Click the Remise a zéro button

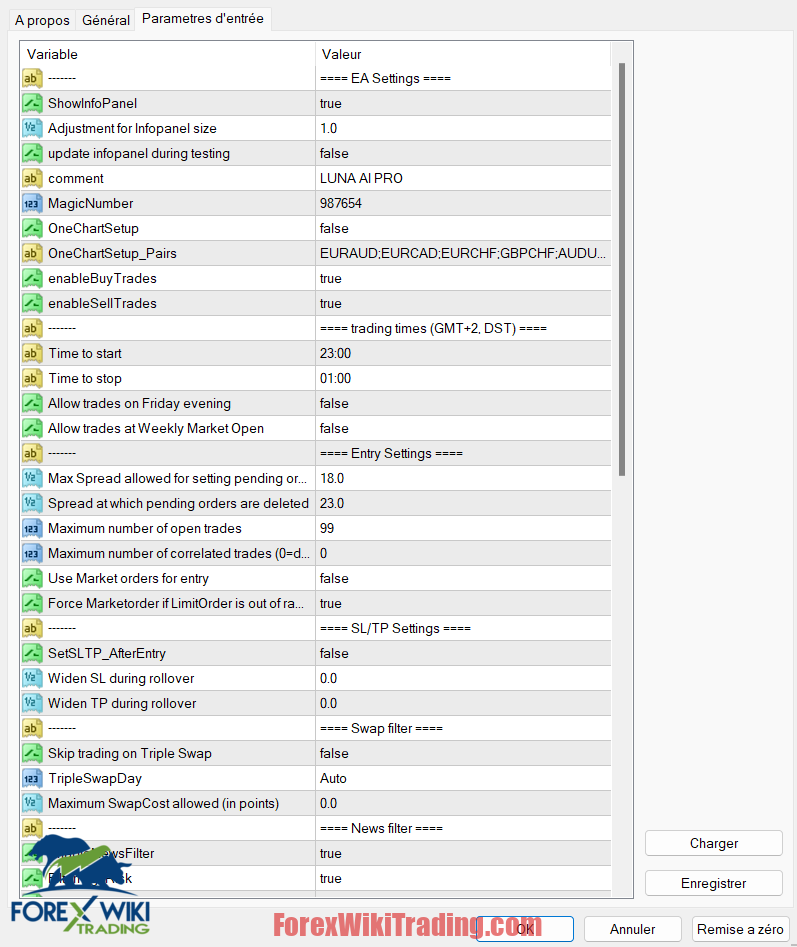[740, 929]
